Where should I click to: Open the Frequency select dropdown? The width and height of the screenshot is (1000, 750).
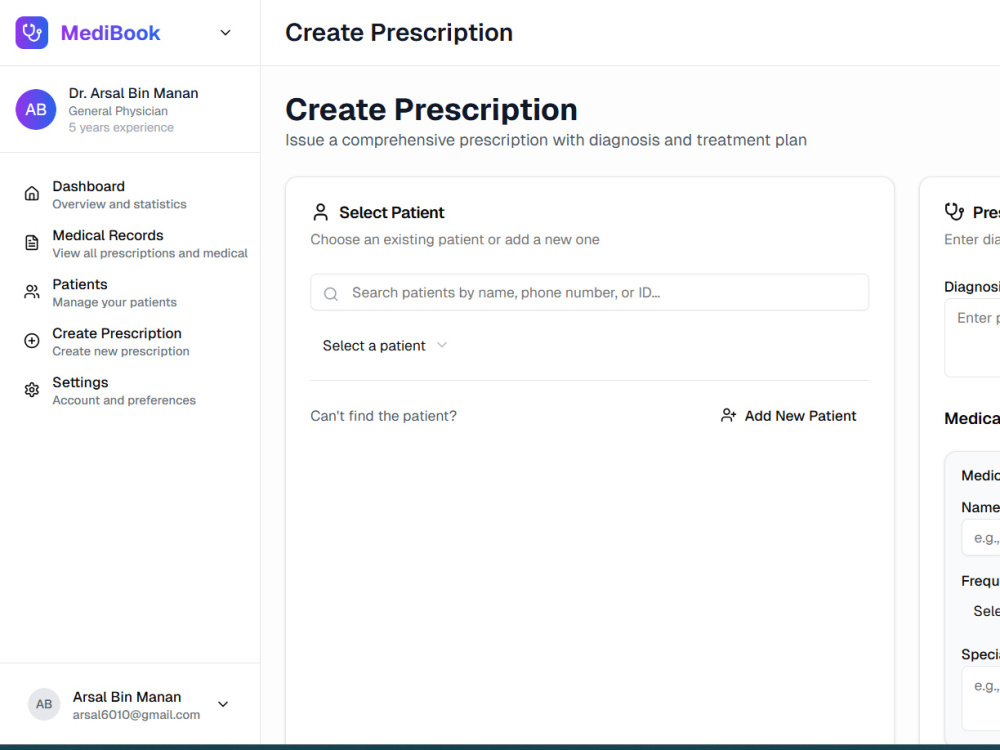pos(981,611)
